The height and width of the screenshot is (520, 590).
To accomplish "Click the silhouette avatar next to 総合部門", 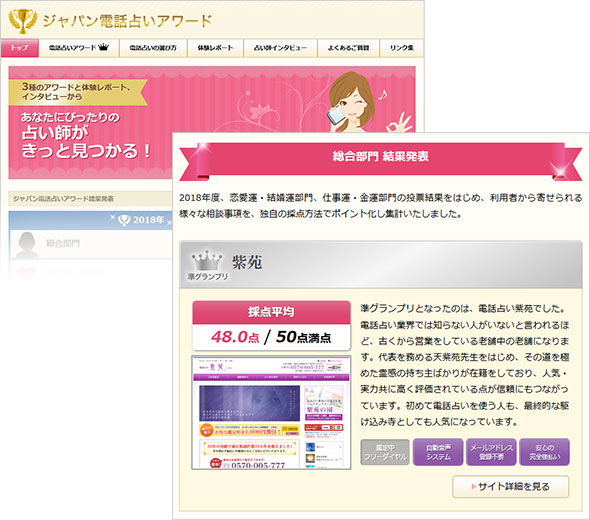I will coord(27,245).
